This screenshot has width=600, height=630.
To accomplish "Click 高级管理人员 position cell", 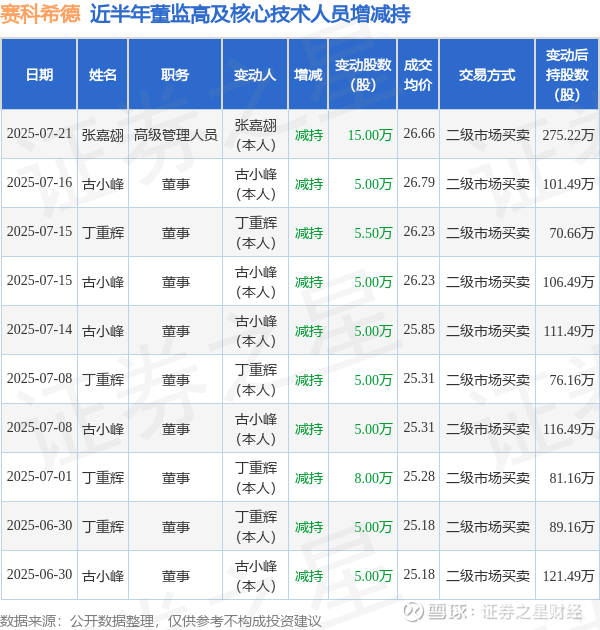I will click(175, 135).
